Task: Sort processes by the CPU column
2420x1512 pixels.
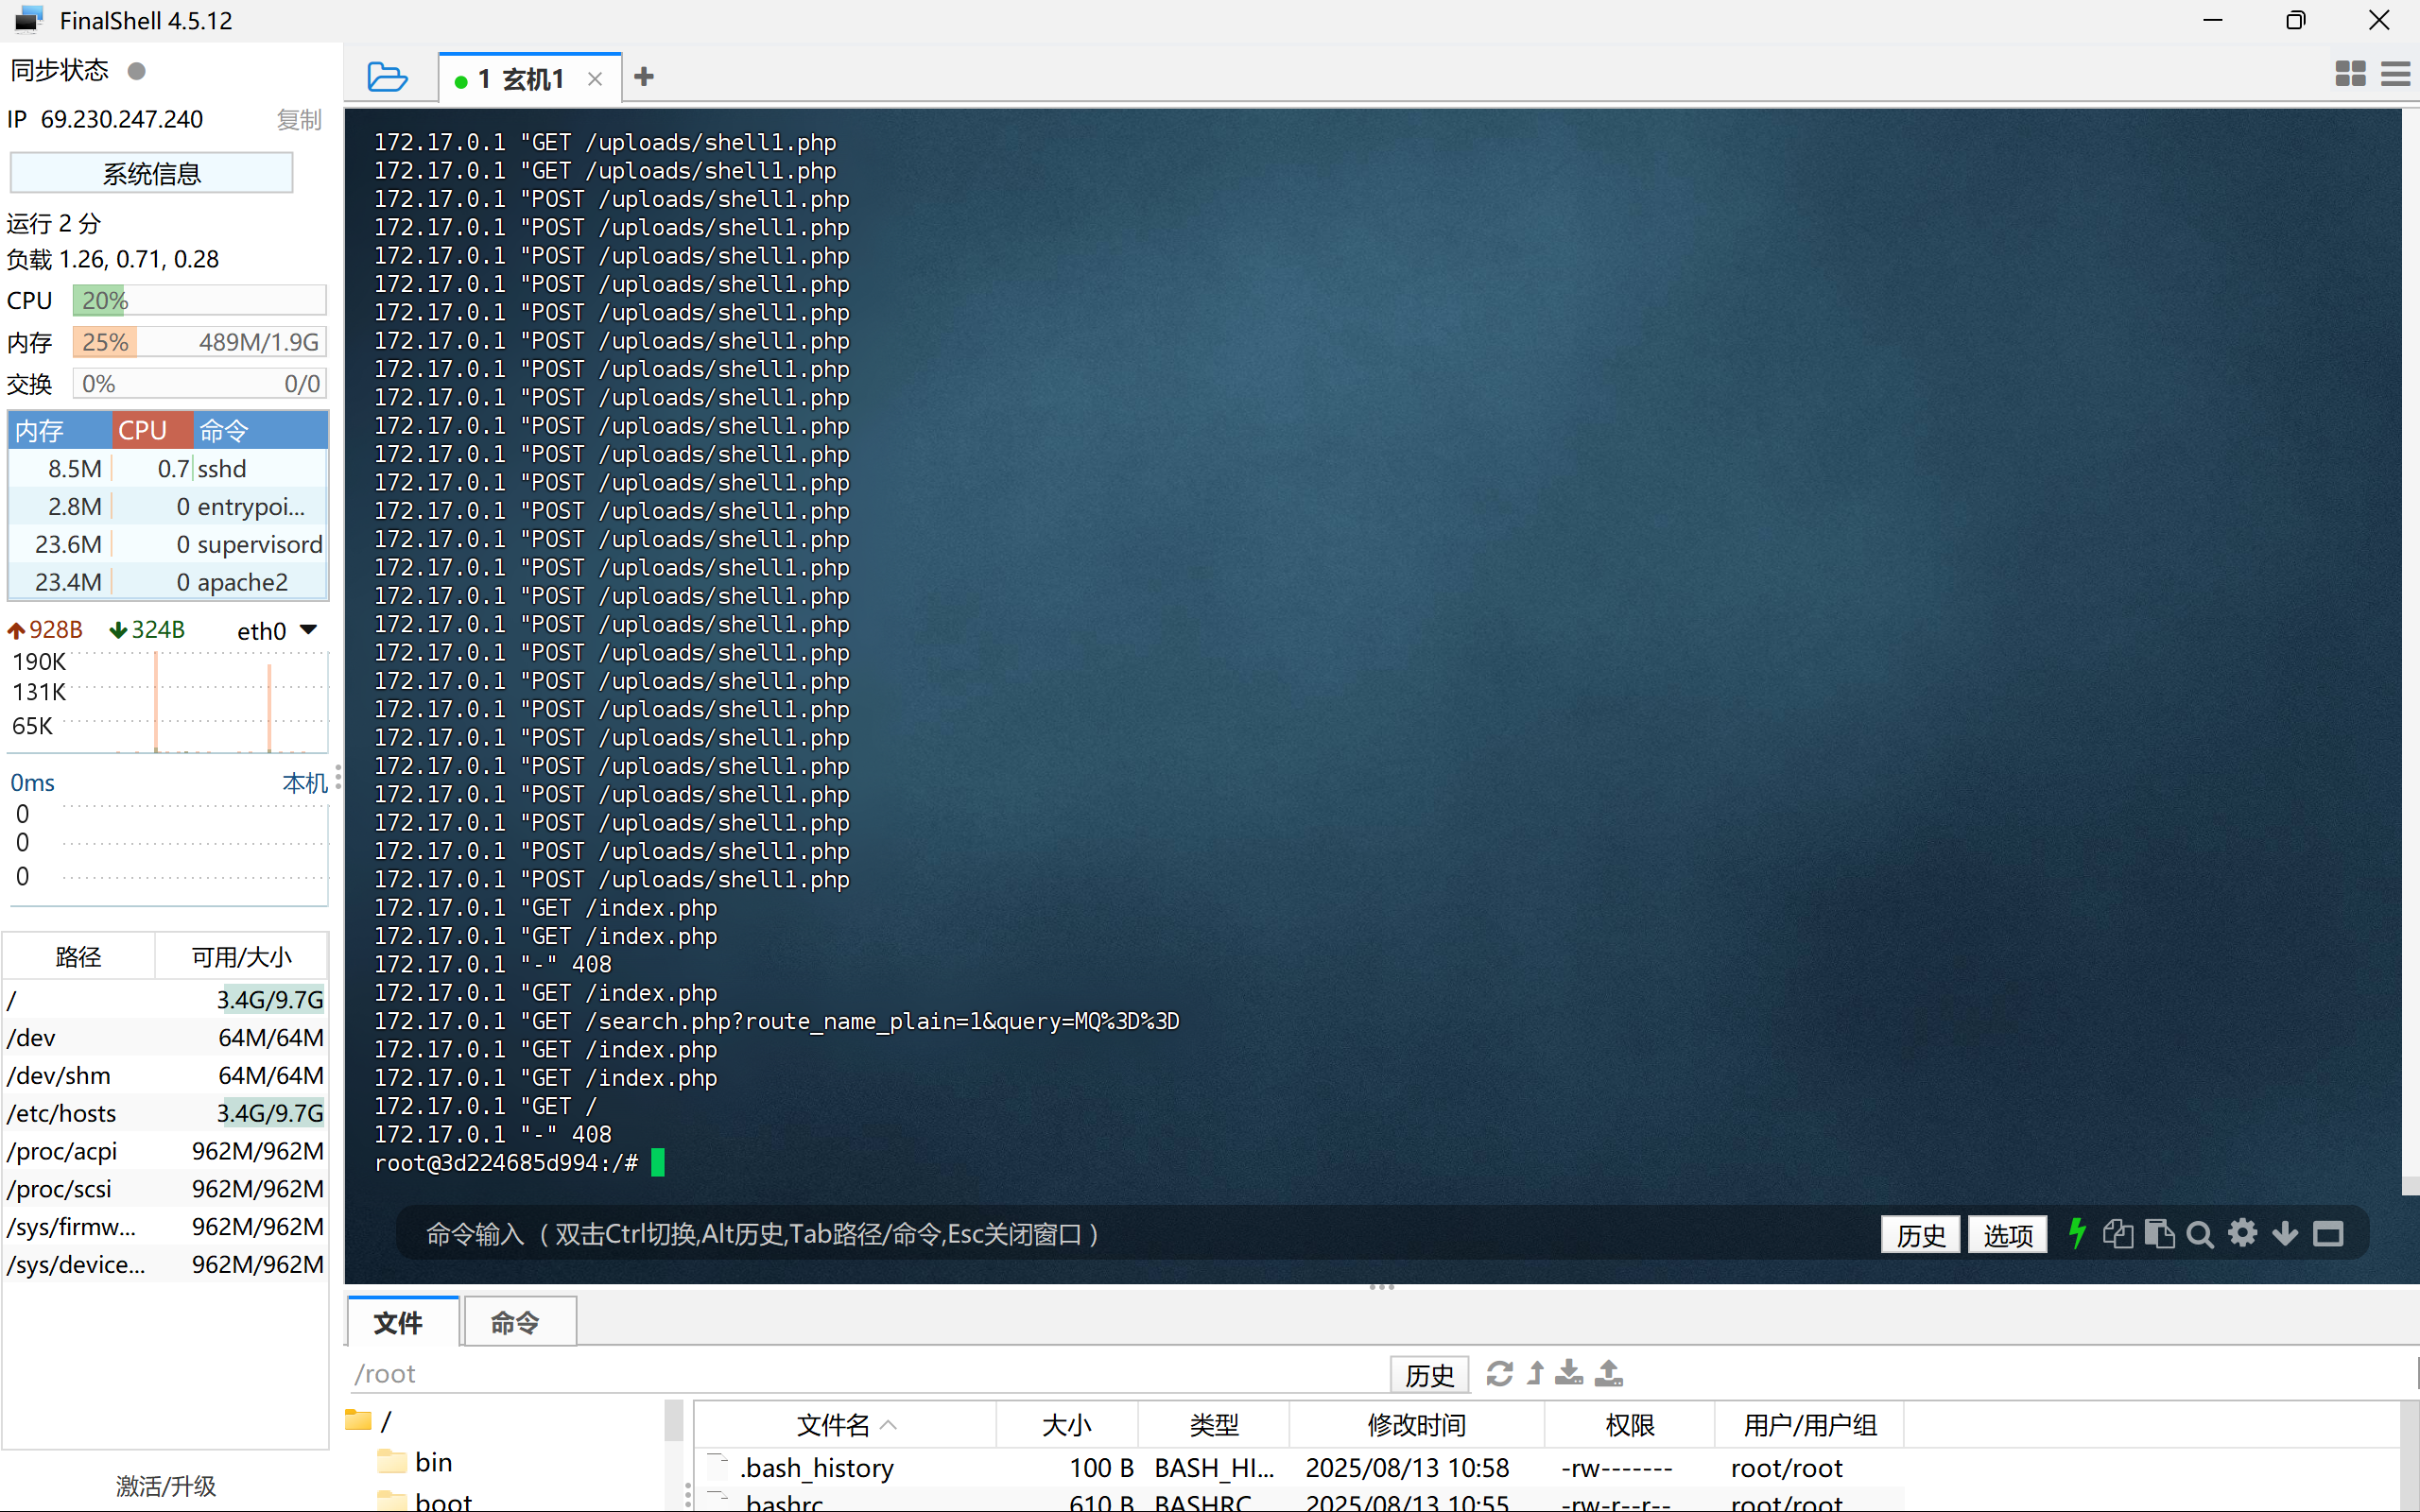Action: pos(151,430)
